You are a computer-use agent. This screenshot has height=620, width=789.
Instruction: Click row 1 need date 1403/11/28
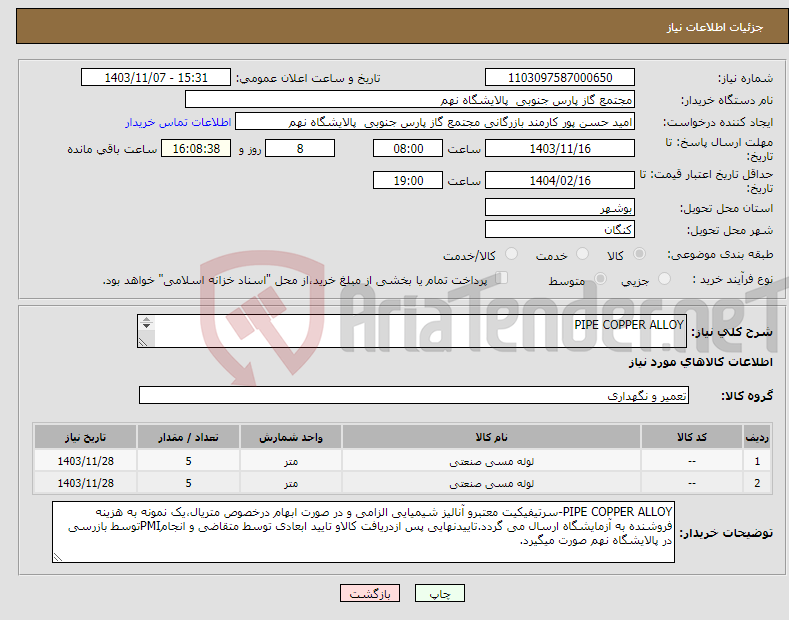[86, 461]
